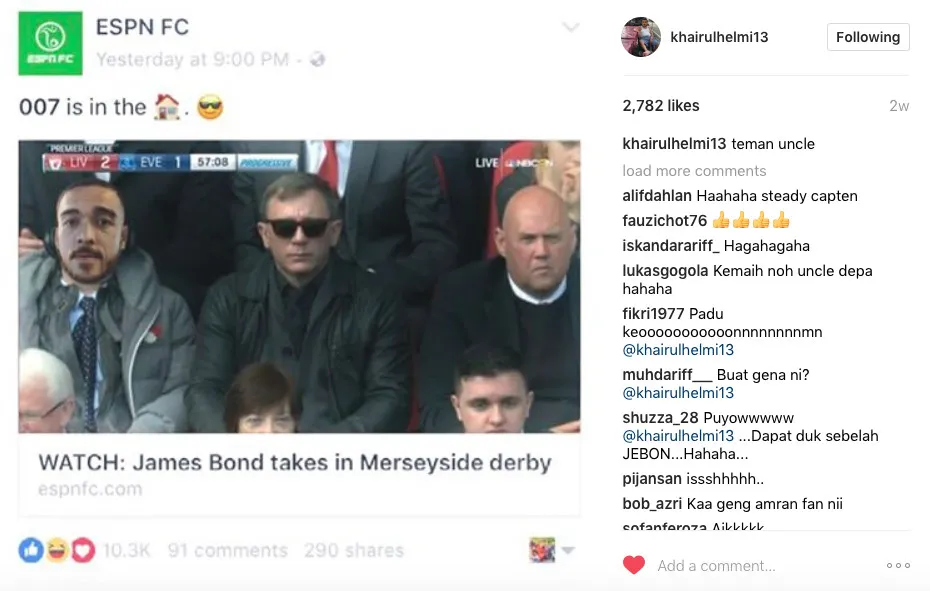
Task: Open the ESPN FC page name link
Action: 142,27
